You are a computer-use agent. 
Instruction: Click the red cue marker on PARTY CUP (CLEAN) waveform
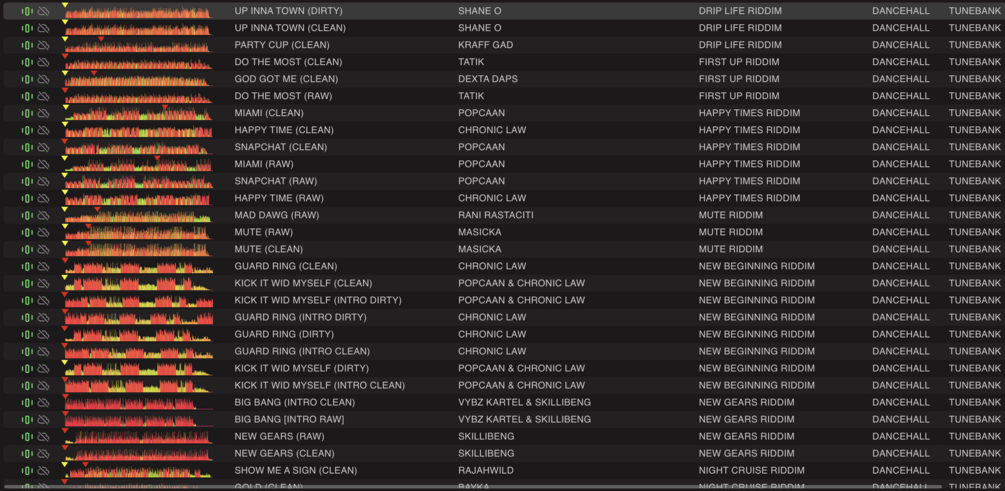click(x=101, y=40)
